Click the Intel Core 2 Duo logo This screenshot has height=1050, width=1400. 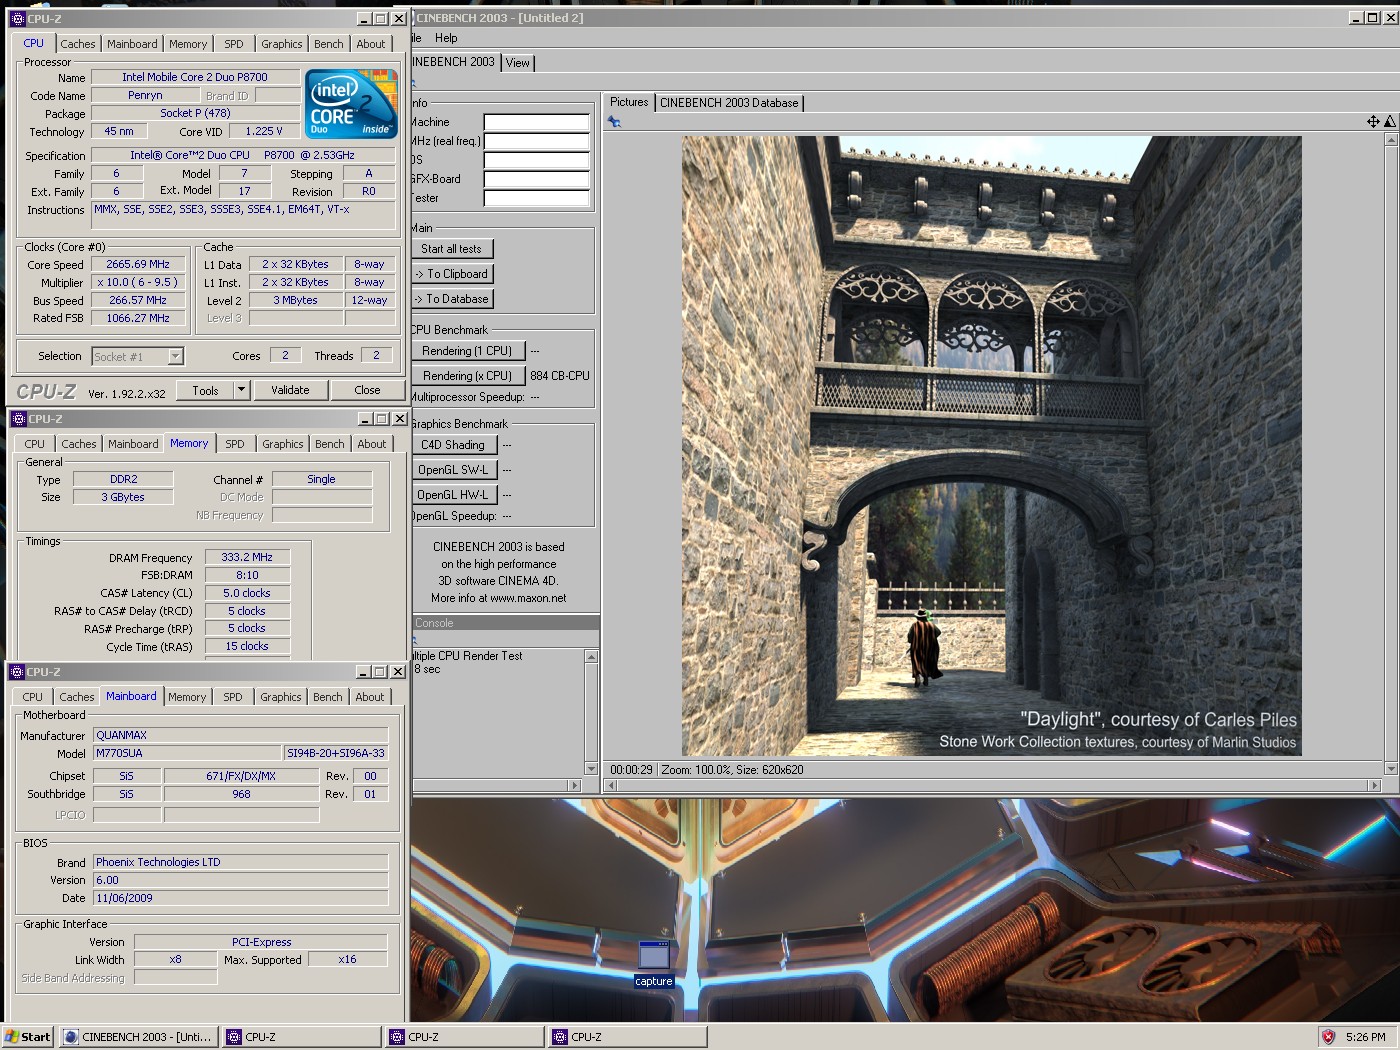tap(351, 103)
